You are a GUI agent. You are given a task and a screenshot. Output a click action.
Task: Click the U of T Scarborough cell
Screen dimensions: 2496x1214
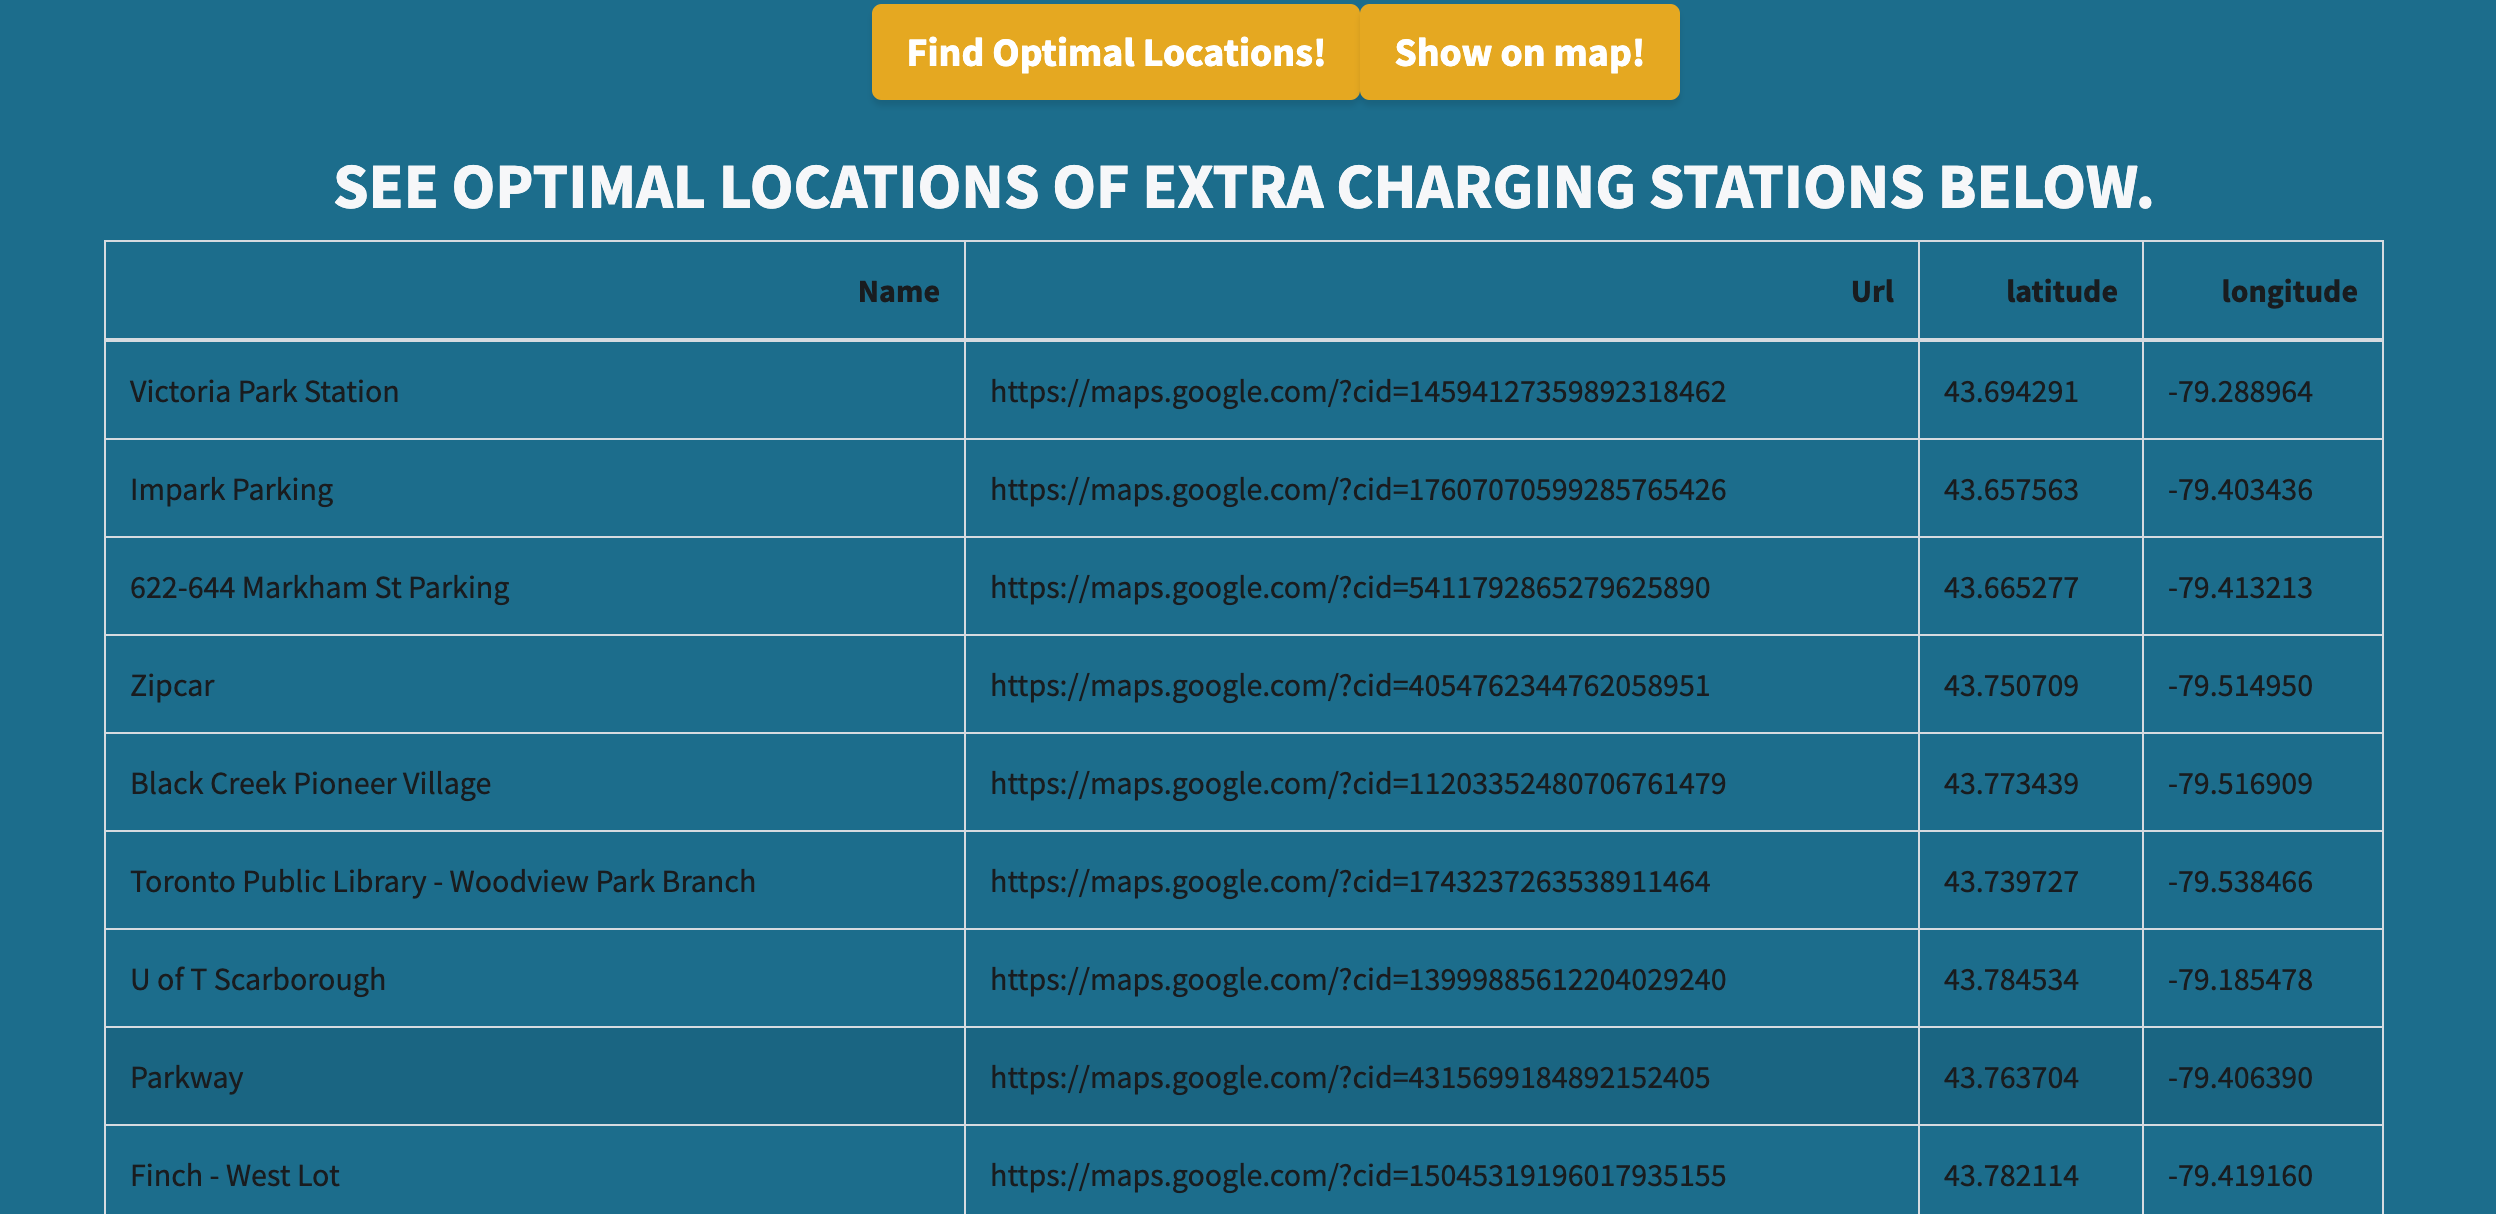click(535, 979)
